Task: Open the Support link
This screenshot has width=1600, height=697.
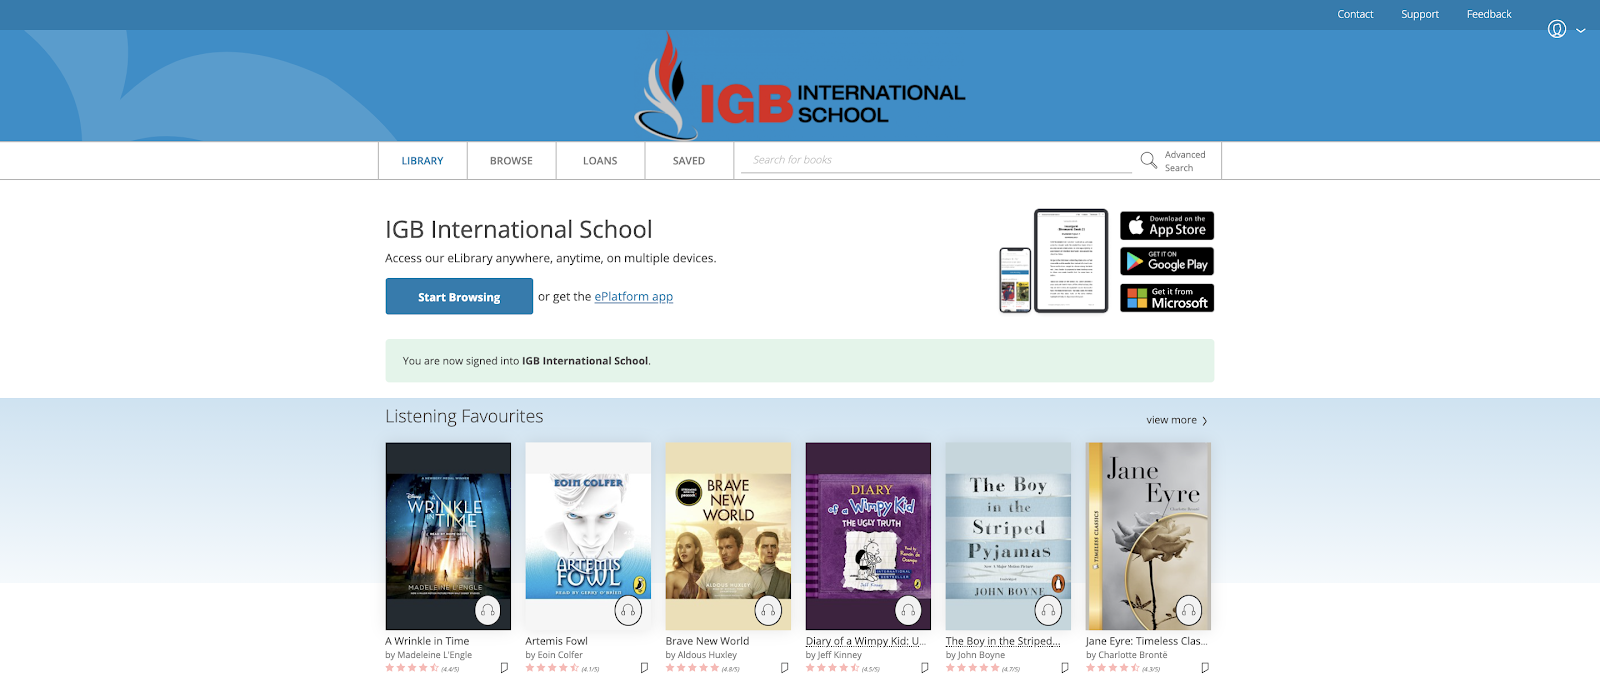Action: [x=1420, y=14]
